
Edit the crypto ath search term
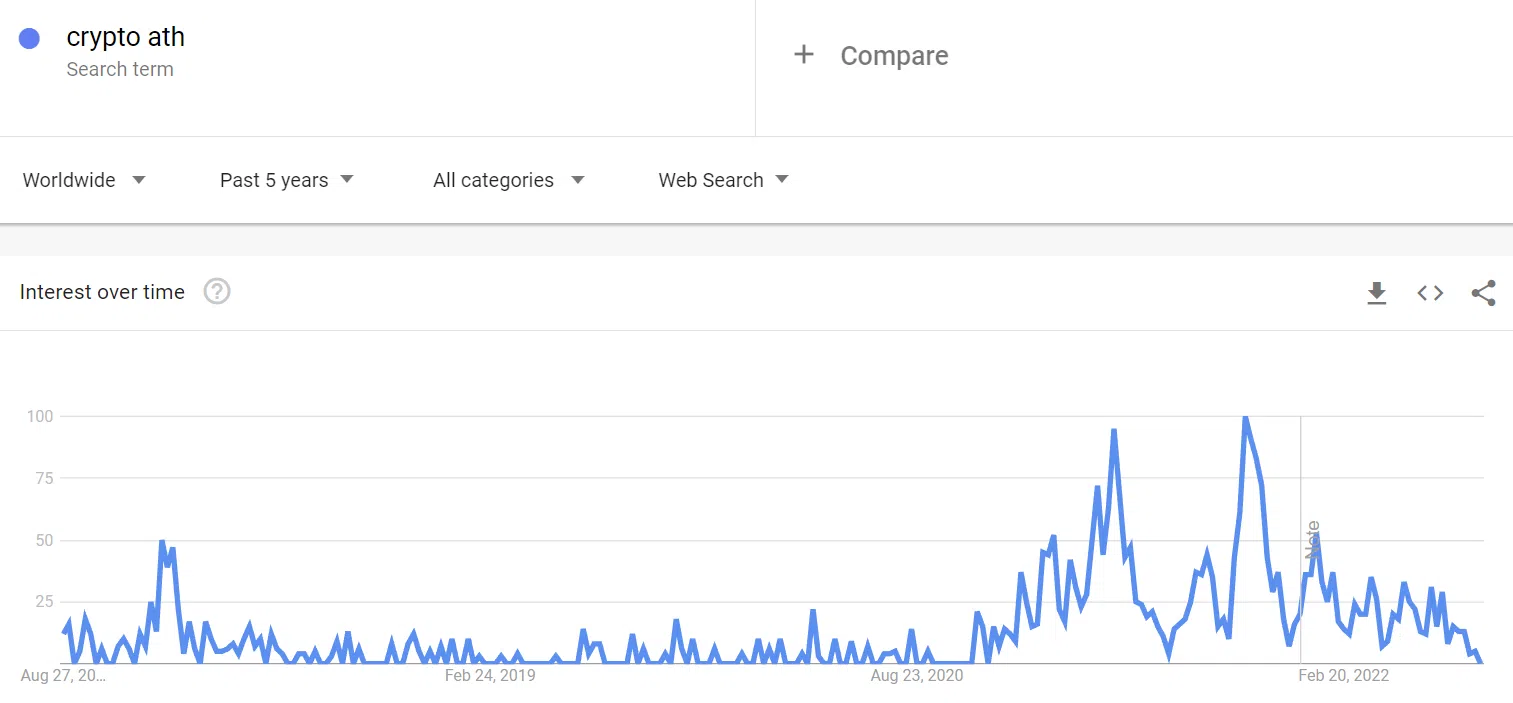[126, 38]
